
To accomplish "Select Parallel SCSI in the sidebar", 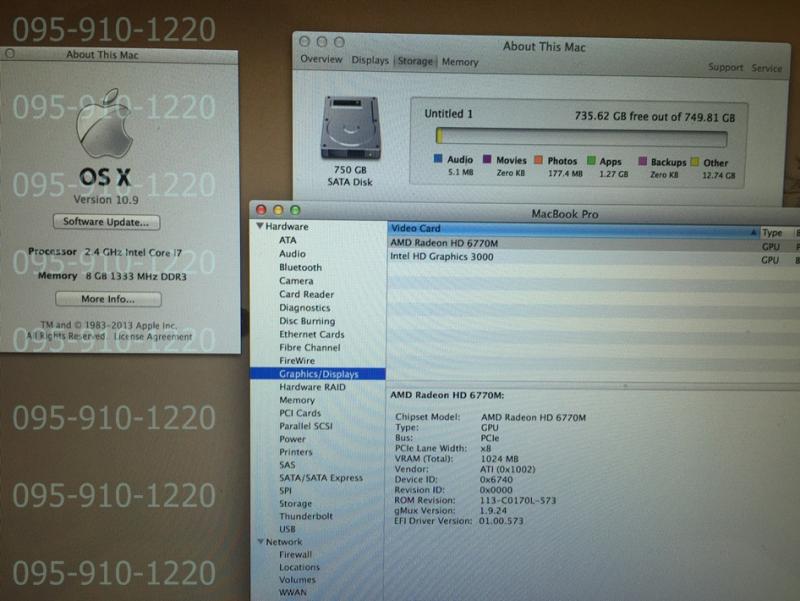I will point(306,426).
